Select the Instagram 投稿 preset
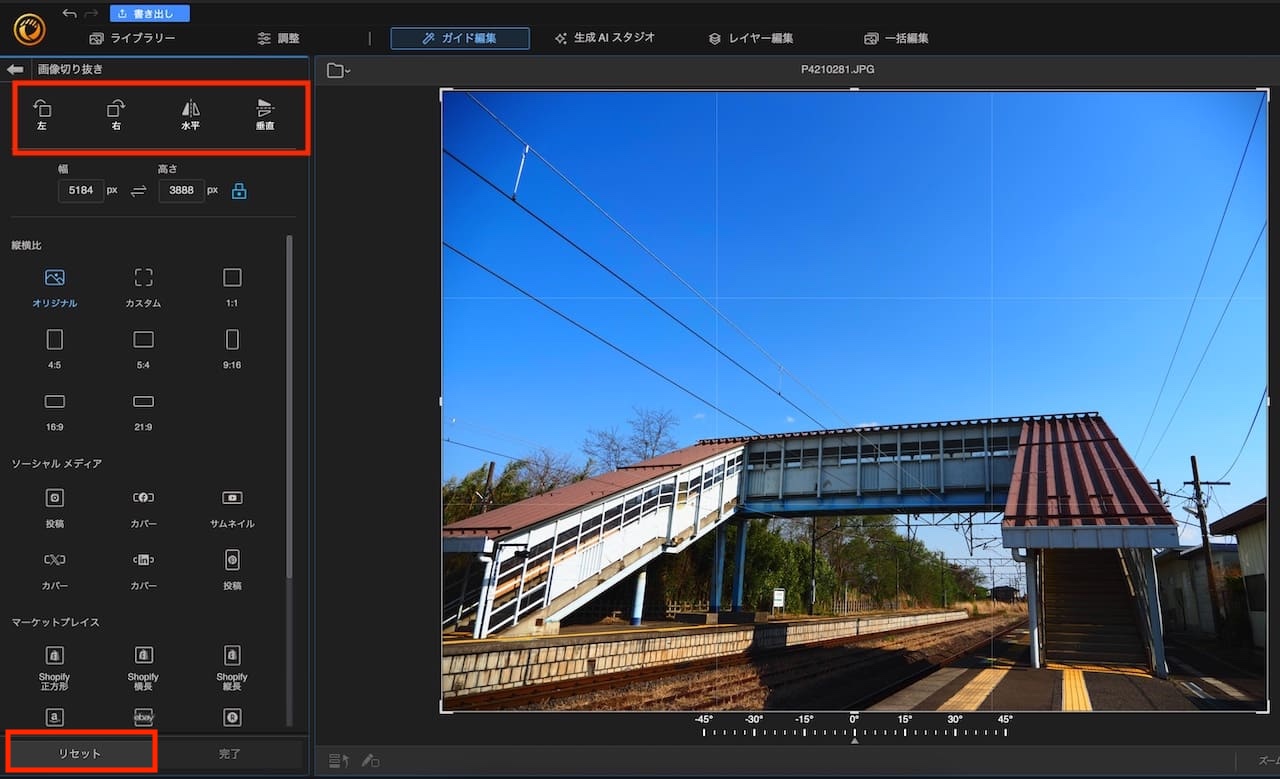Screen dimensions: 1280x779 pos(54,508)
